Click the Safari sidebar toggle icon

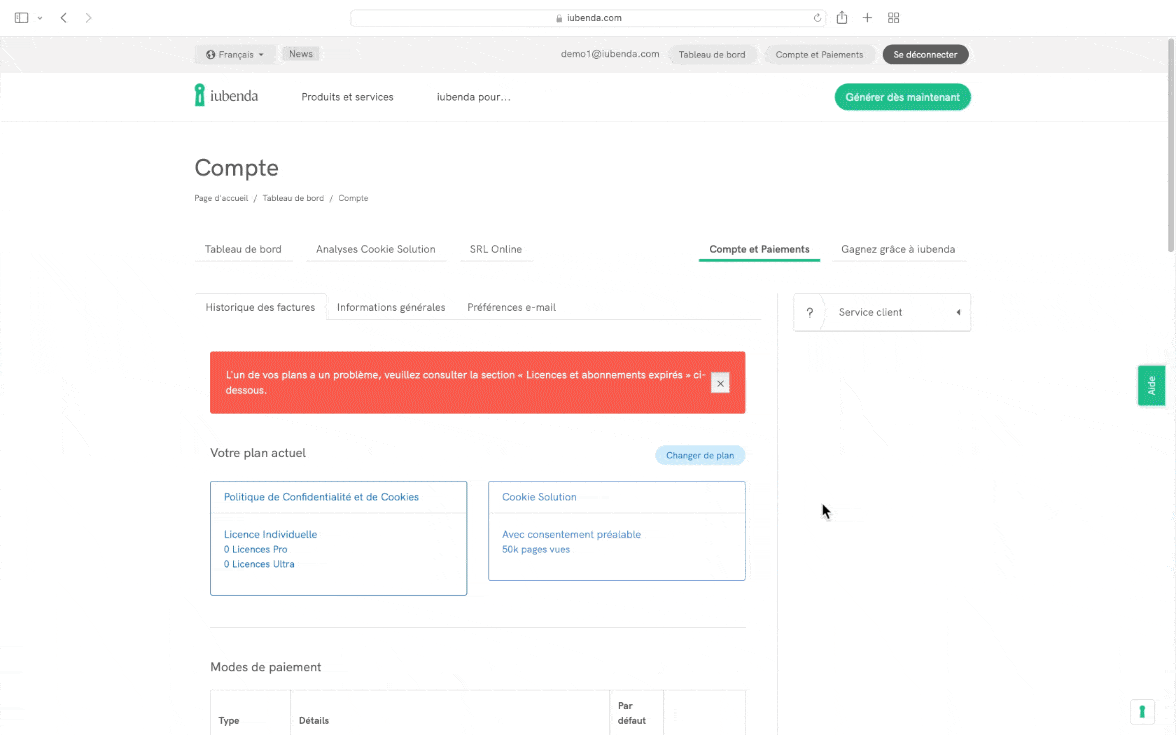pyautogui.click(x=22, y=18)
